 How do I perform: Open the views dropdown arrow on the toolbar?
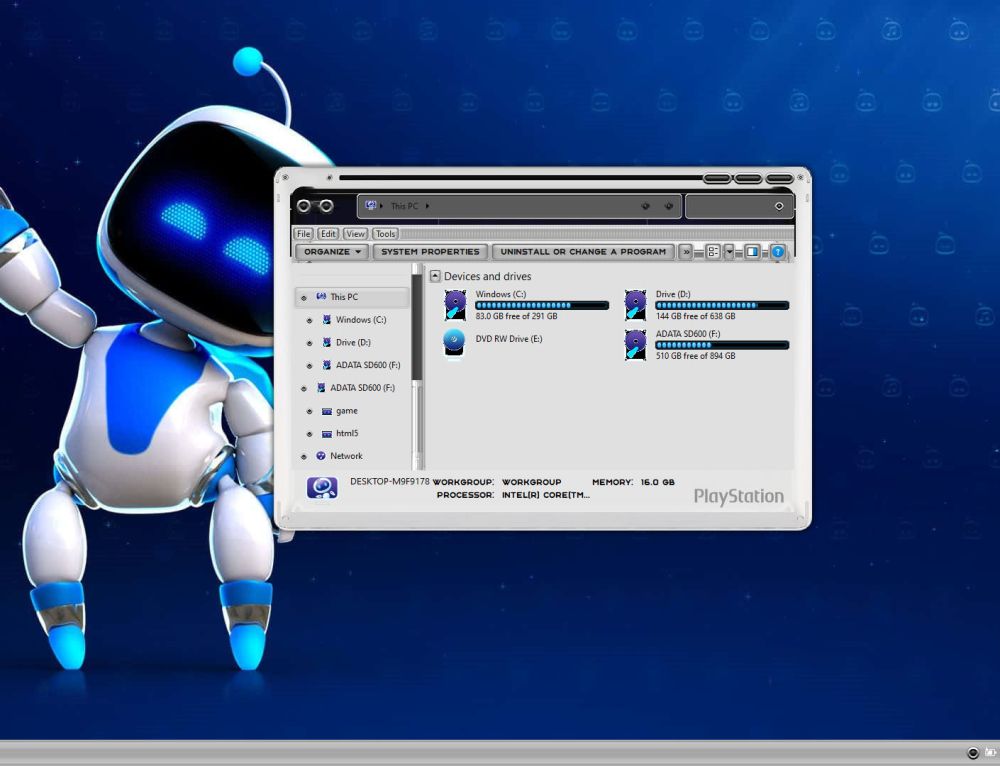(x=729, y=251)
